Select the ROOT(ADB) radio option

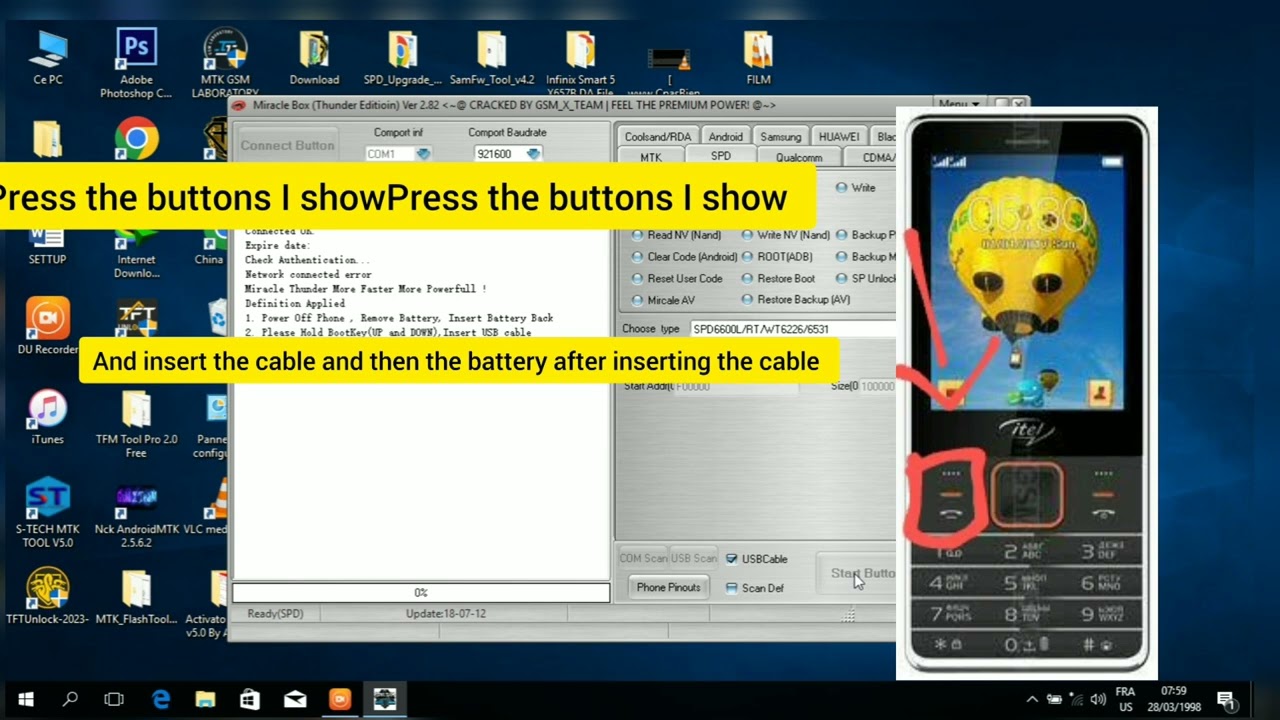tap(777, 257)
